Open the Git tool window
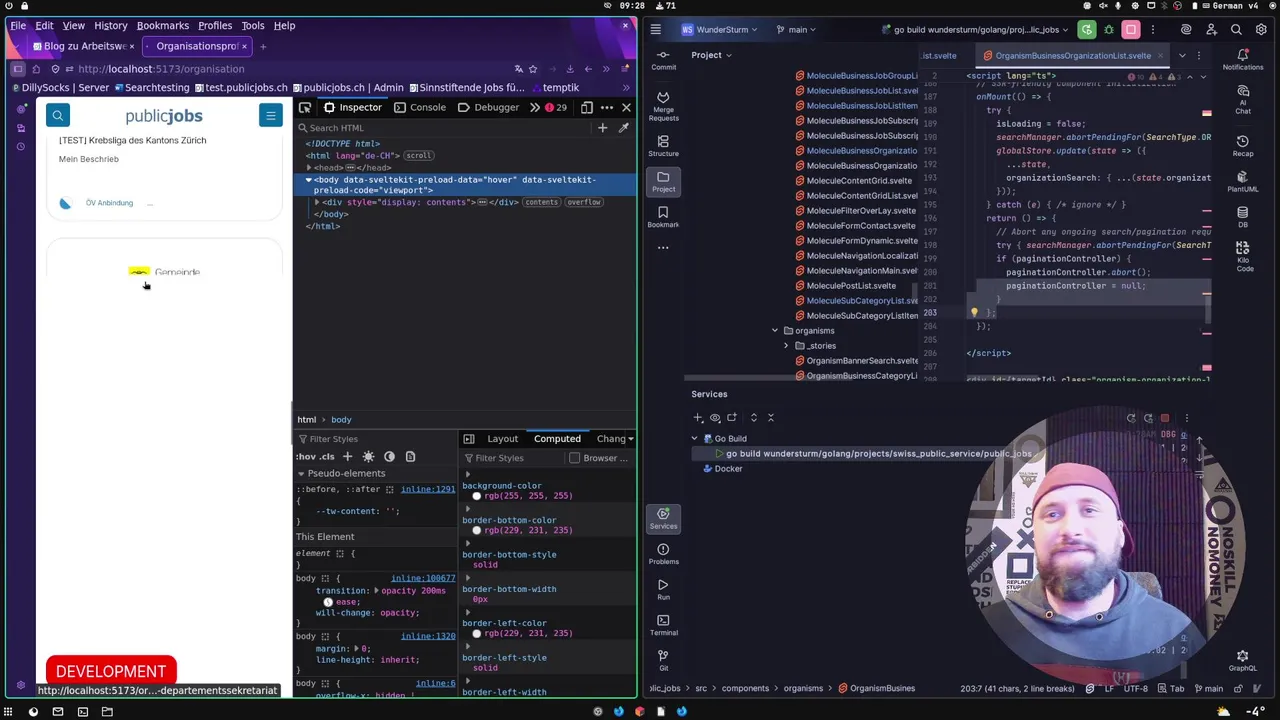The image size is (1280, 720). pyautogui.click(x=663, y=660)
